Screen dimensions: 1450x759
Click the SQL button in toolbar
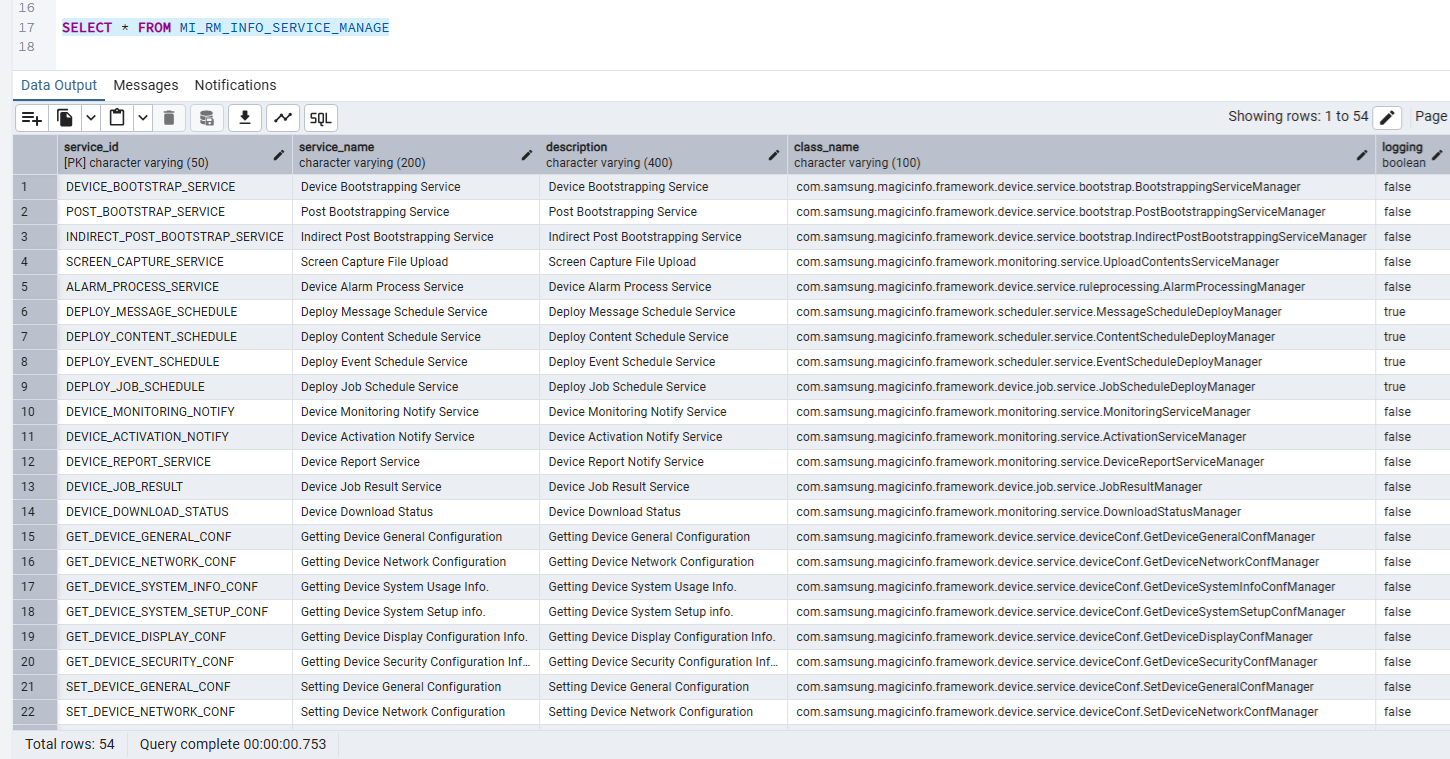point(320,118)
